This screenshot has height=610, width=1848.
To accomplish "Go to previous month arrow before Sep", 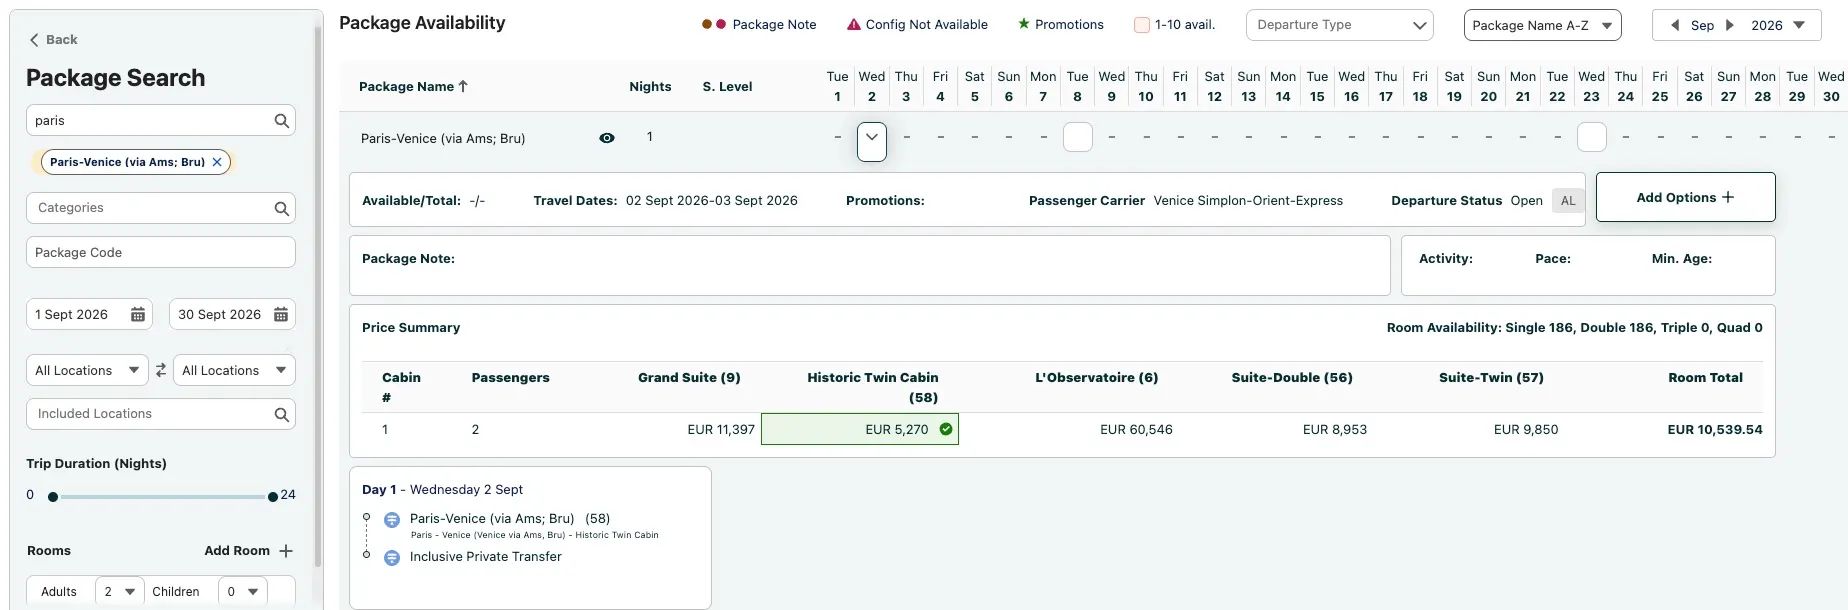I will tap(1675, 26).
